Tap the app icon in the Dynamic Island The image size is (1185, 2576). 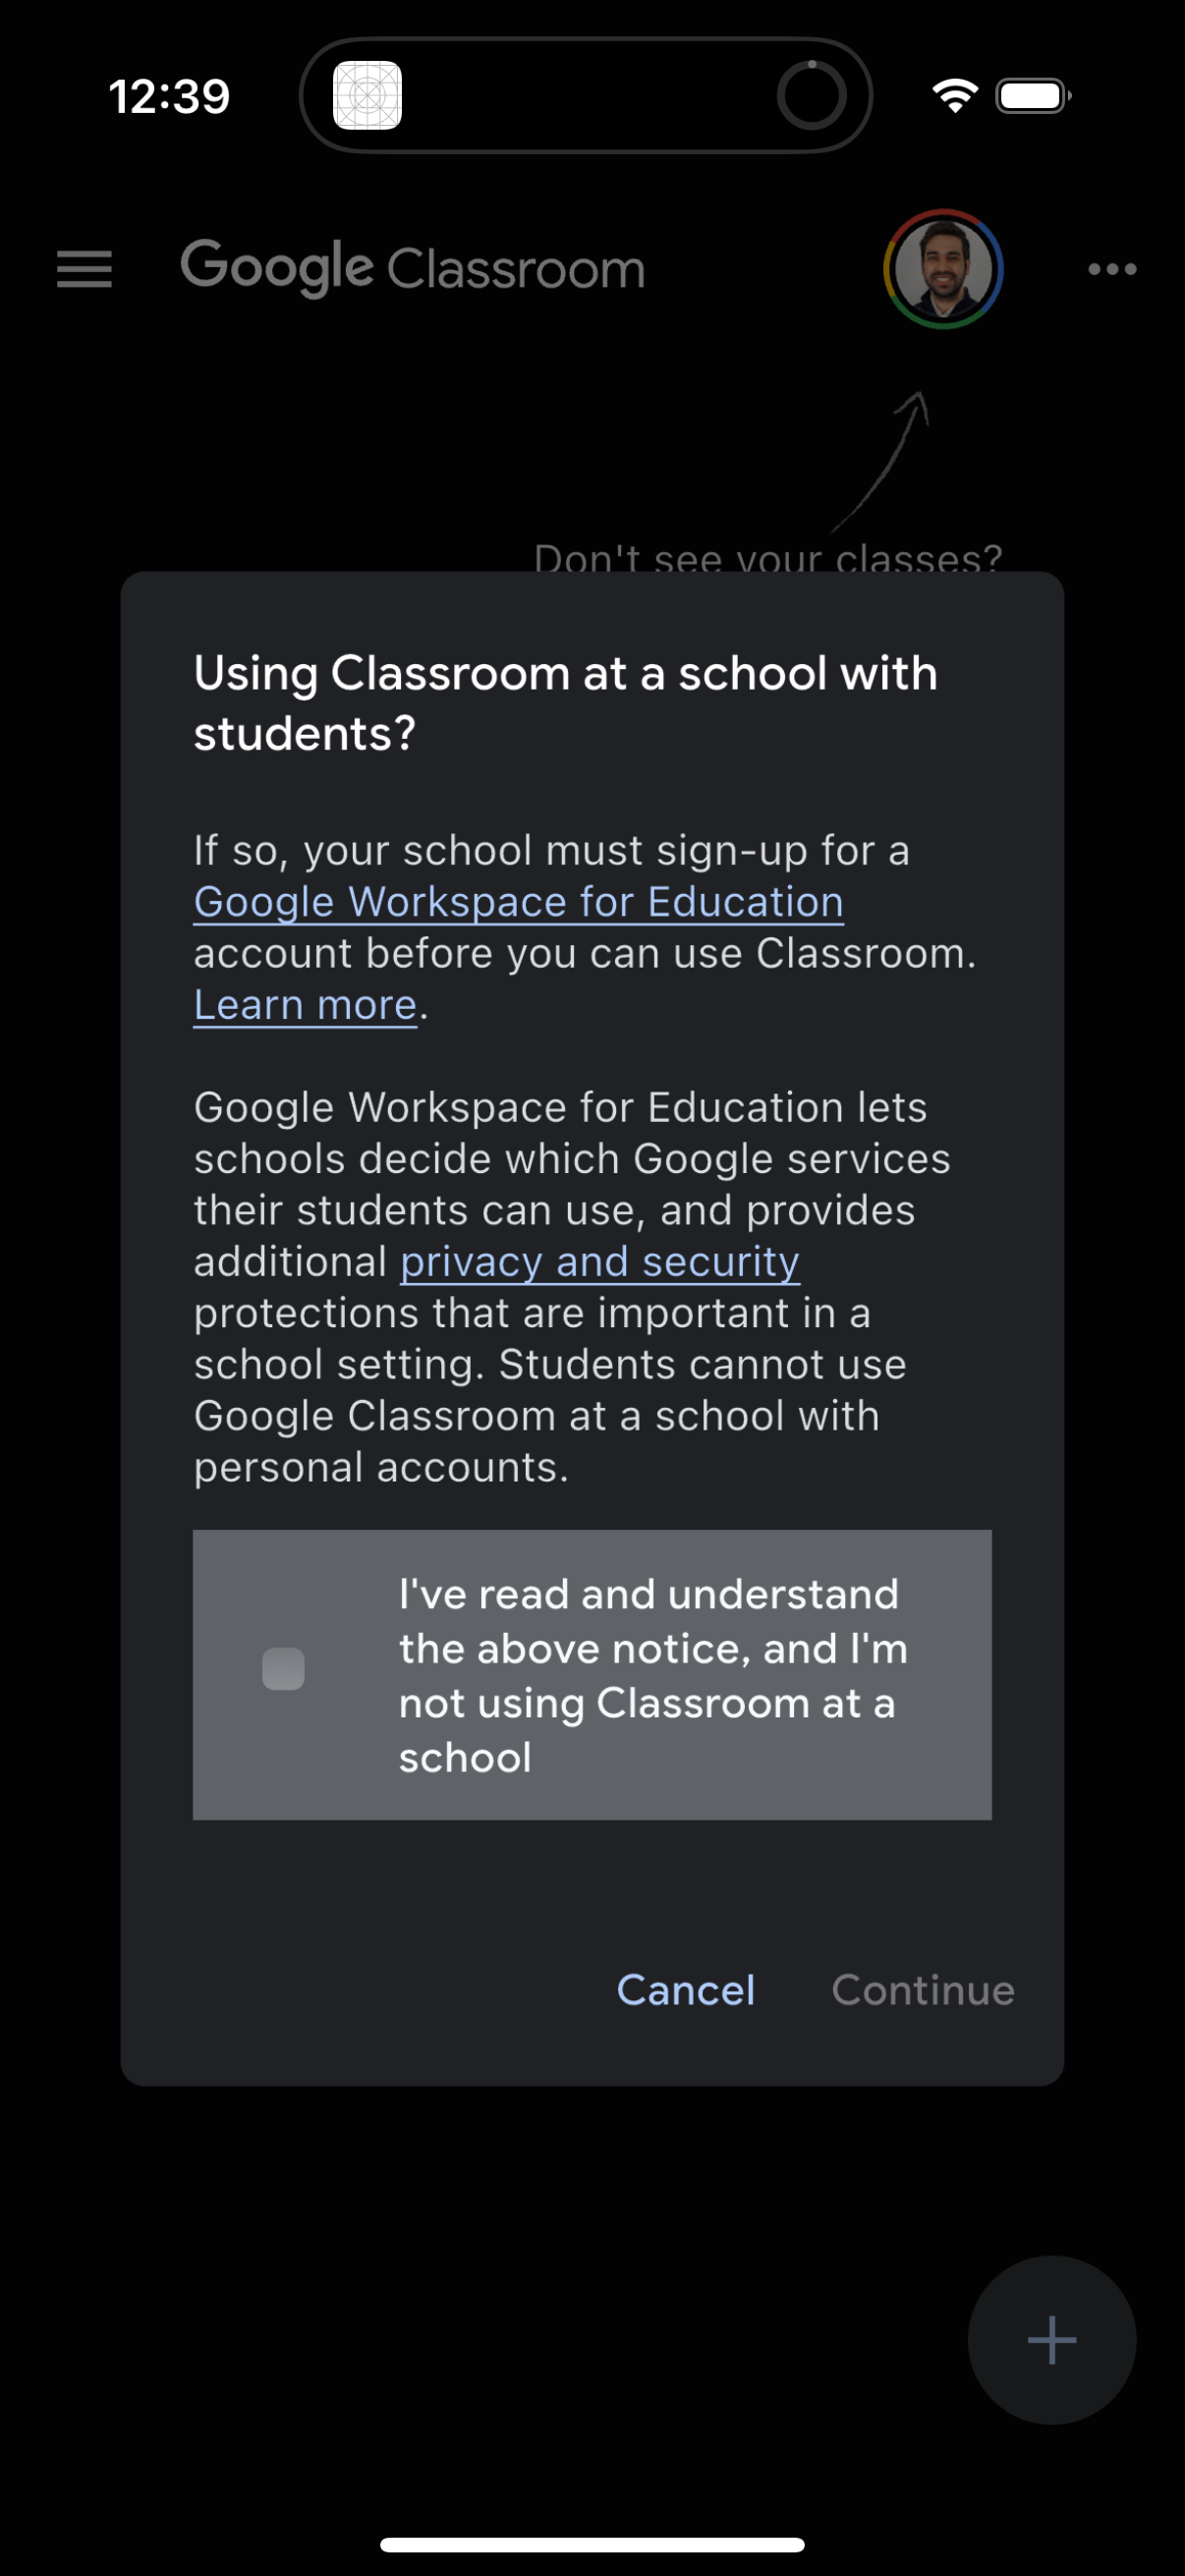[366, 95]
